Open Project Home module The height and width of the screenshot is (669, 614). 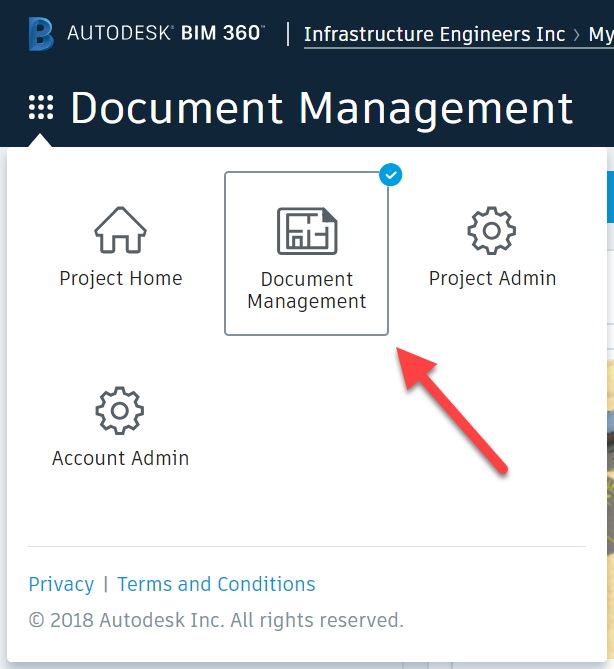121,247
